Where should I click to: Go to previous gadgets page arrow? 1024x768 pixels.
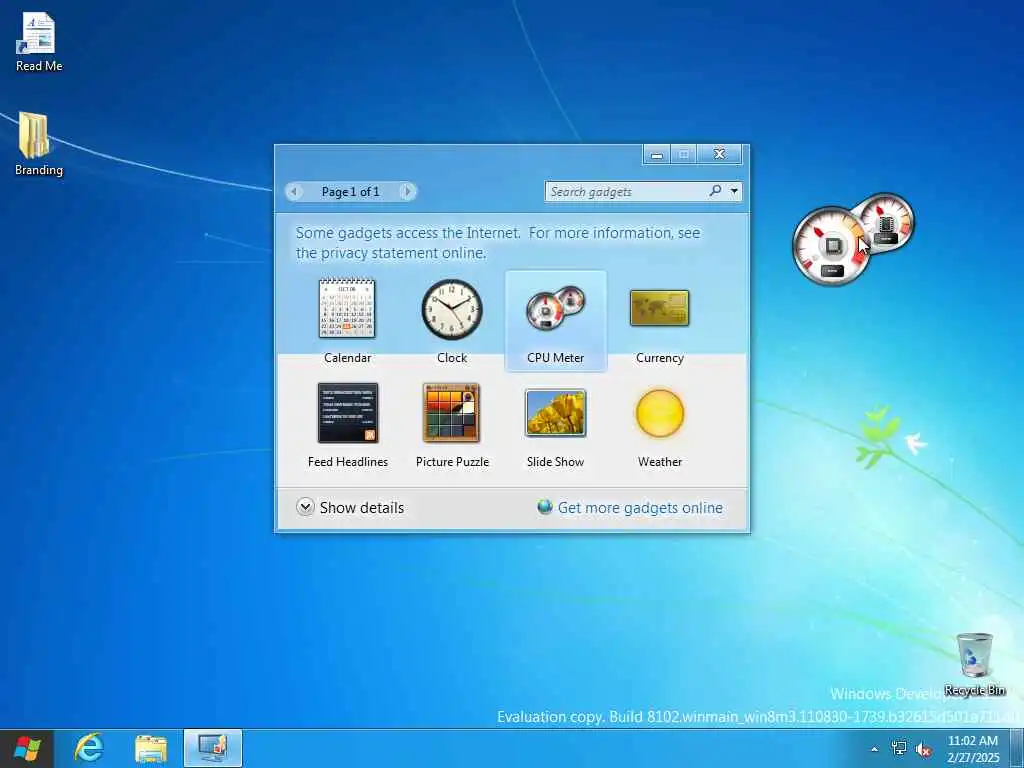click(295, 191)
